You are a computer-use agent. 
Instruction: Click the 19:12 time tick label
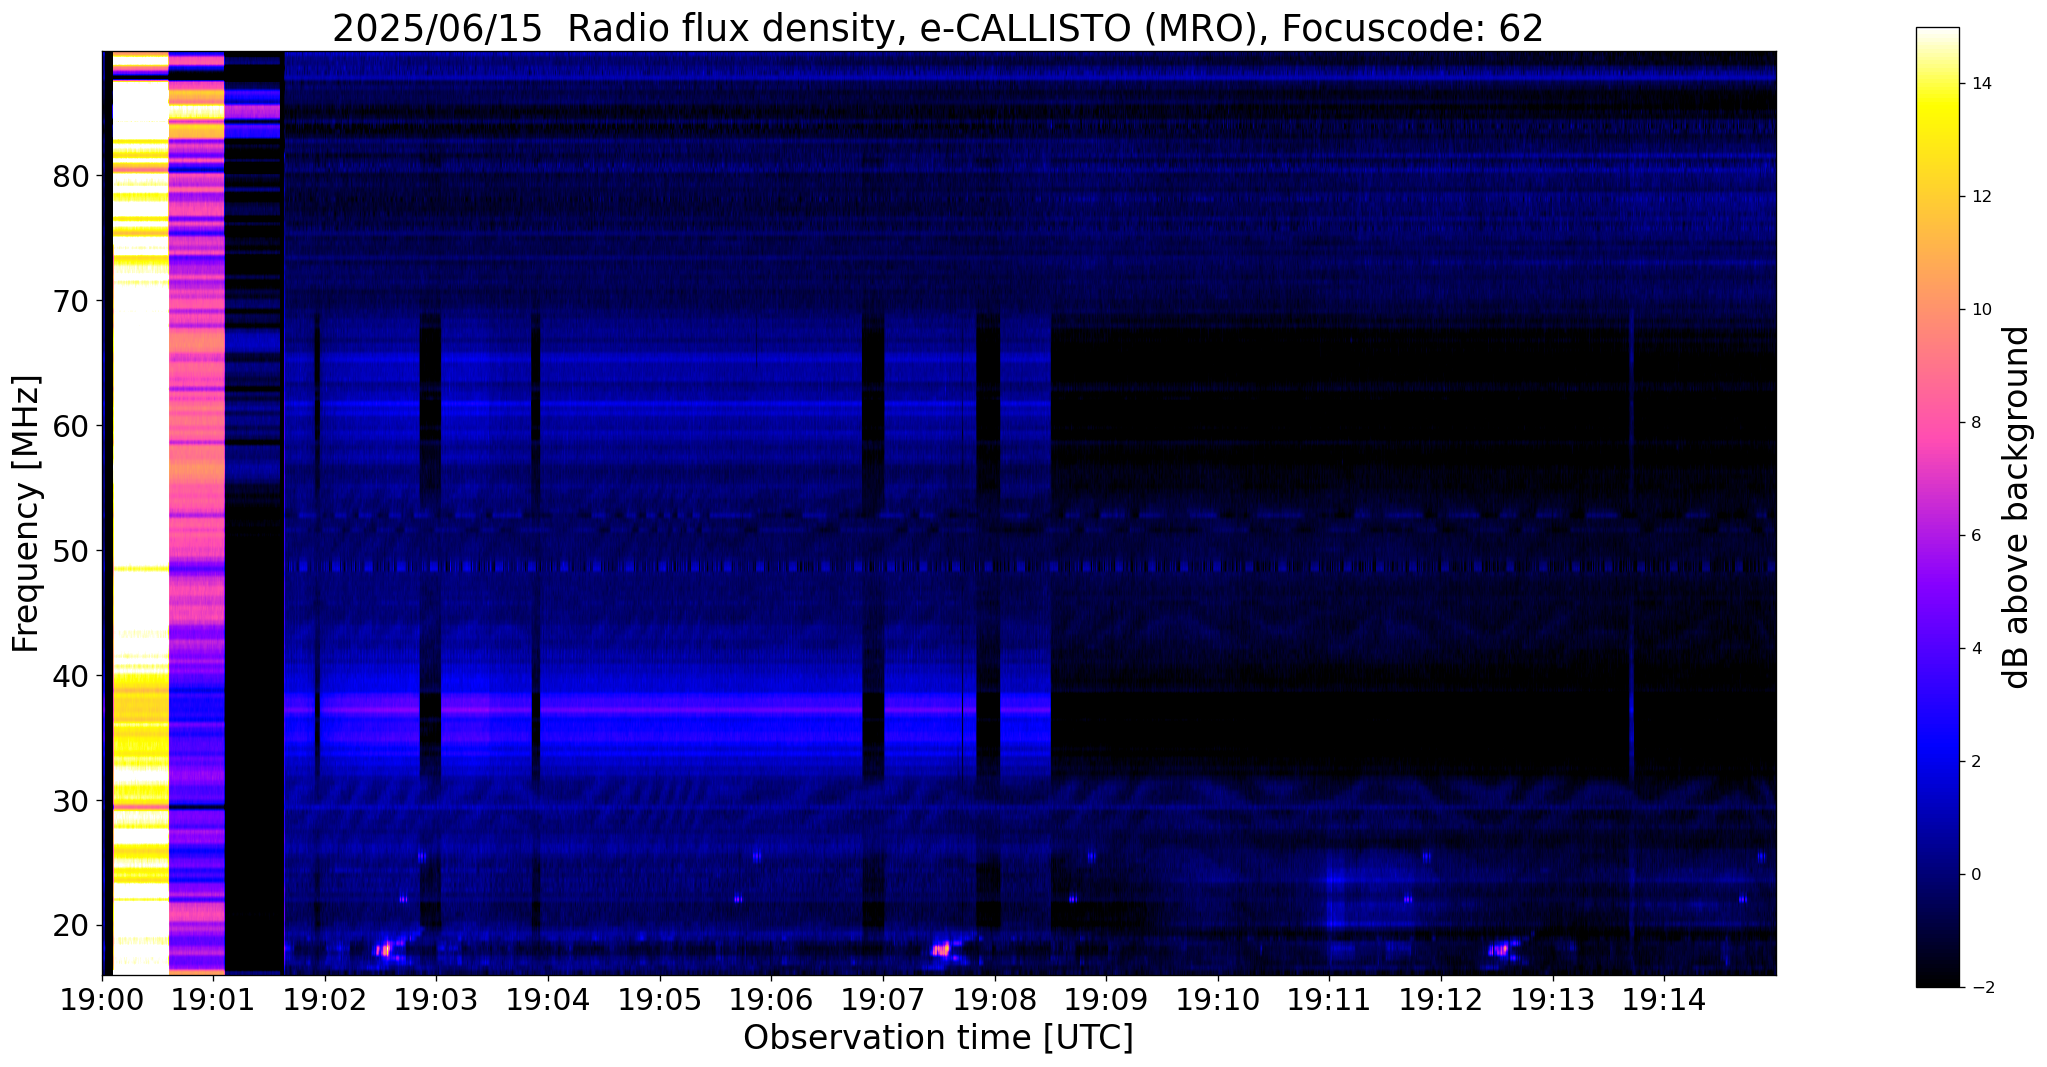click(1441, 999)
